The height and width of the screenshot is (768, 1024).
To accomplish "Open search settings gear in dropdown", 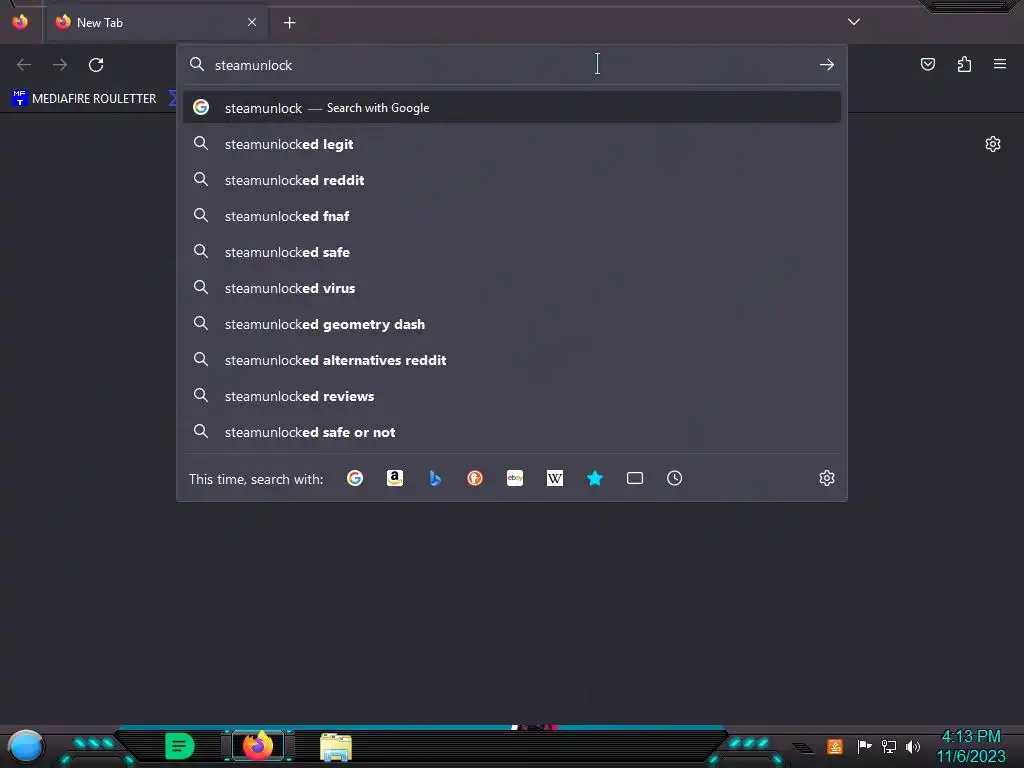I will tap(827, 478).
